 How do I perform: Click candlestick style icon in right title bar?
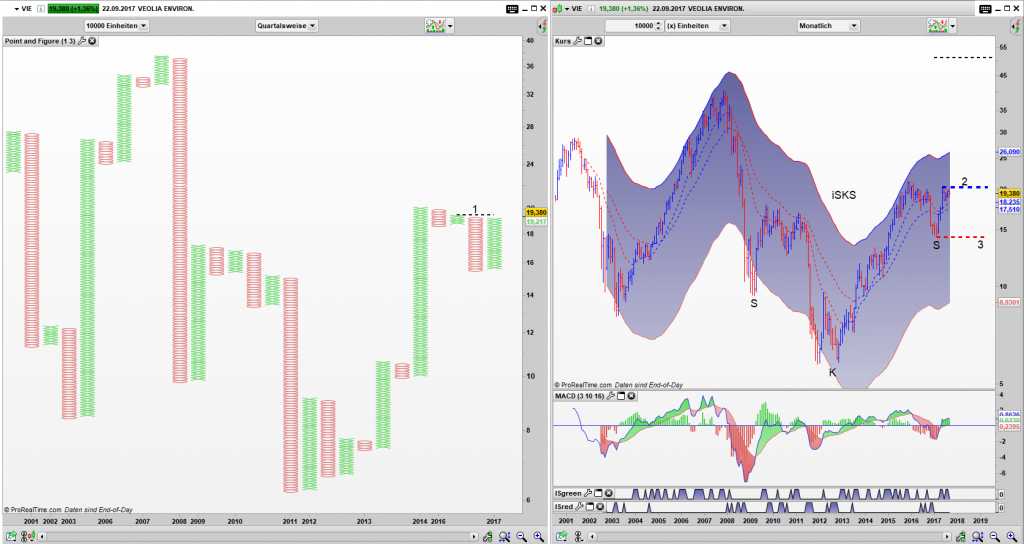click(557, 8)
